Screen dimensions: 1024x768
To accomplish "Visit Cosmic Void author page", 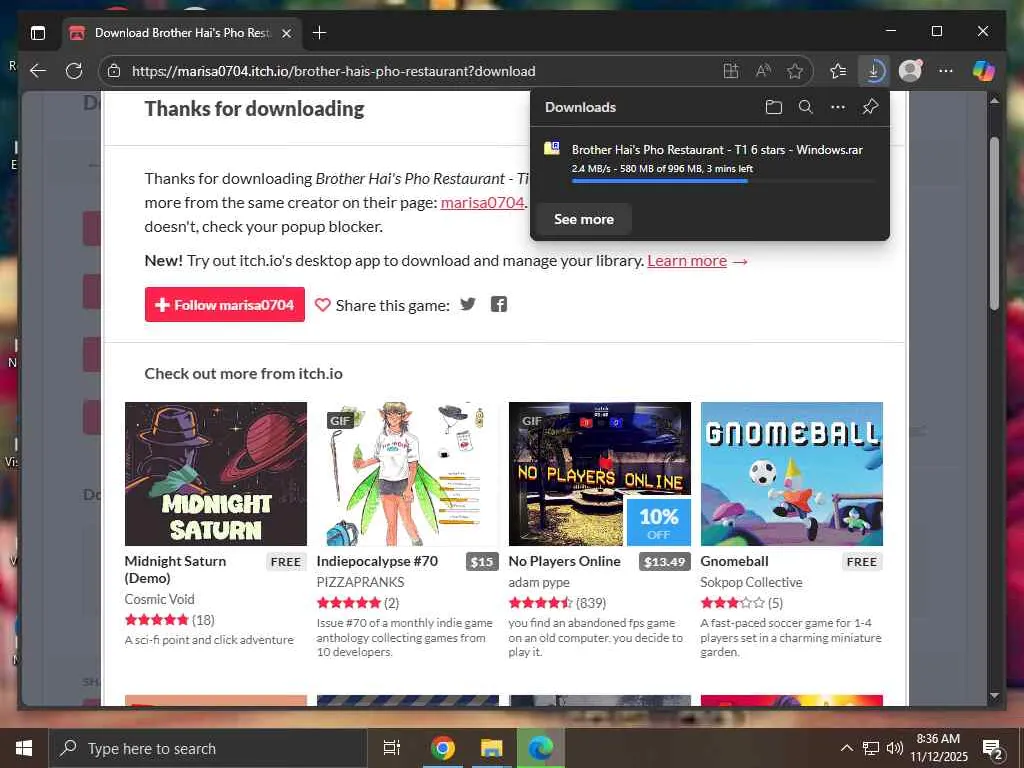I will coord(159,599).
